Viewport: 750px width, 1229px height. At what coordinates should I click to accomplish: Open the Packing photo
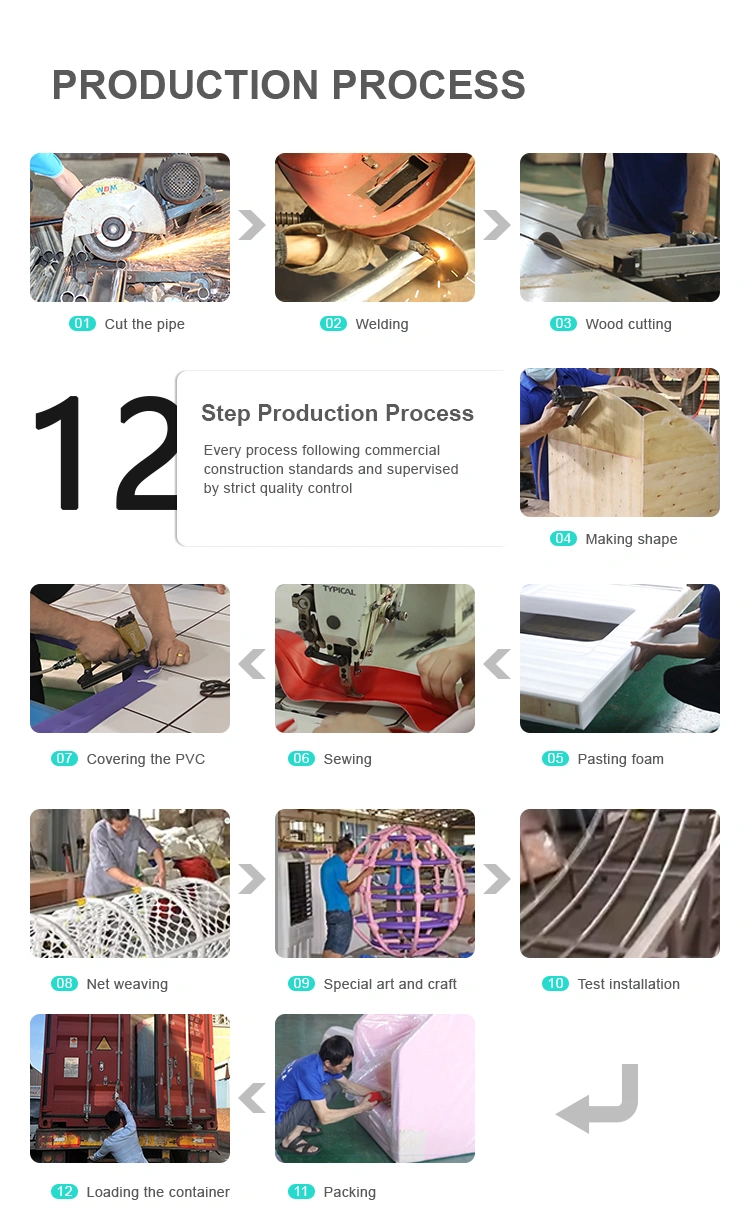tap(375, 1088)
